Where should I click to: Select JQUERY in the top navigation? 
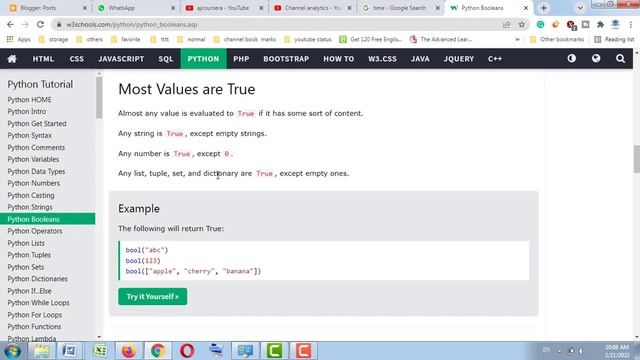click(458, 59)
